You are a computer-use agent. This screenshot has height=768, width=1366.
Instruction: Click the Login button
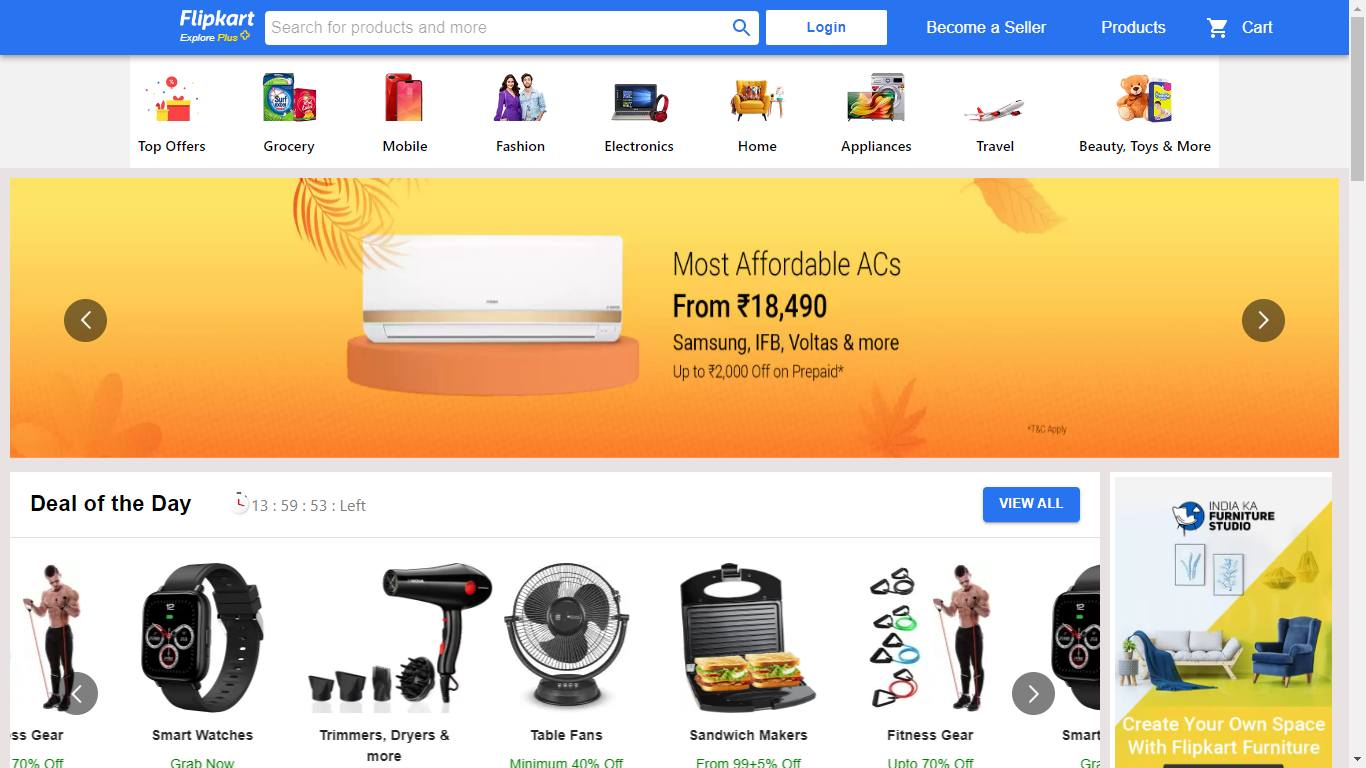click(x=826, y=28)
